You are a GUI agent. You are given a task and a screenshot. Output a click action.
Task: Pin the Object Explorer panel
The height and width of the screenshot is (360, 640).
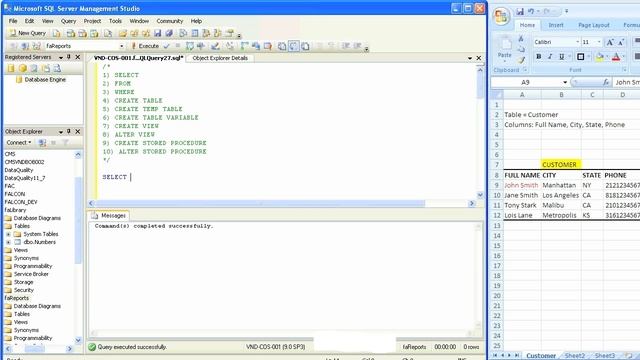pyautogui.click(x=69, y=131)
